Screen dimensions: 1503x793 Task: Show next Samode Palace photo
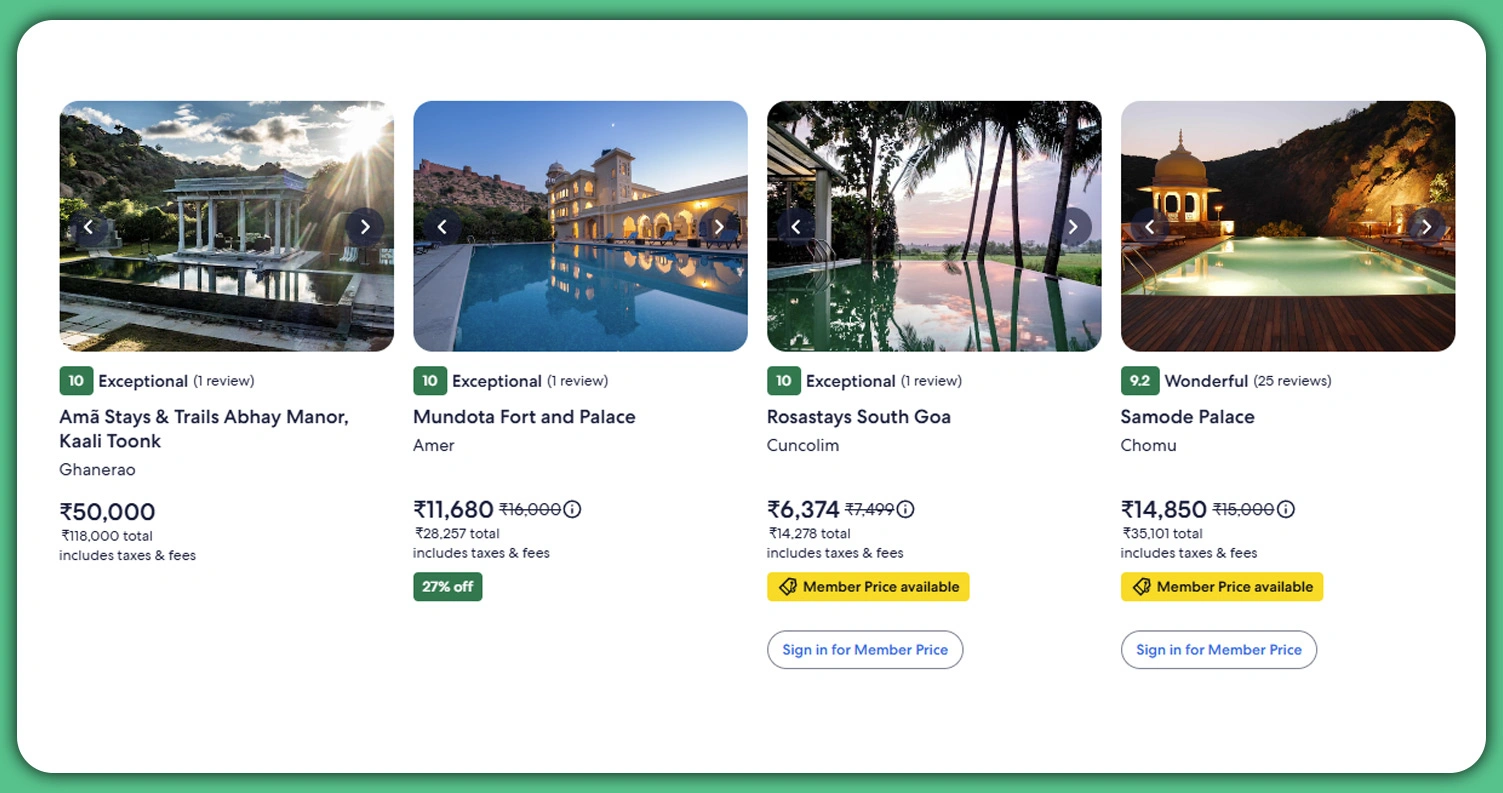tap(1426, 227)
